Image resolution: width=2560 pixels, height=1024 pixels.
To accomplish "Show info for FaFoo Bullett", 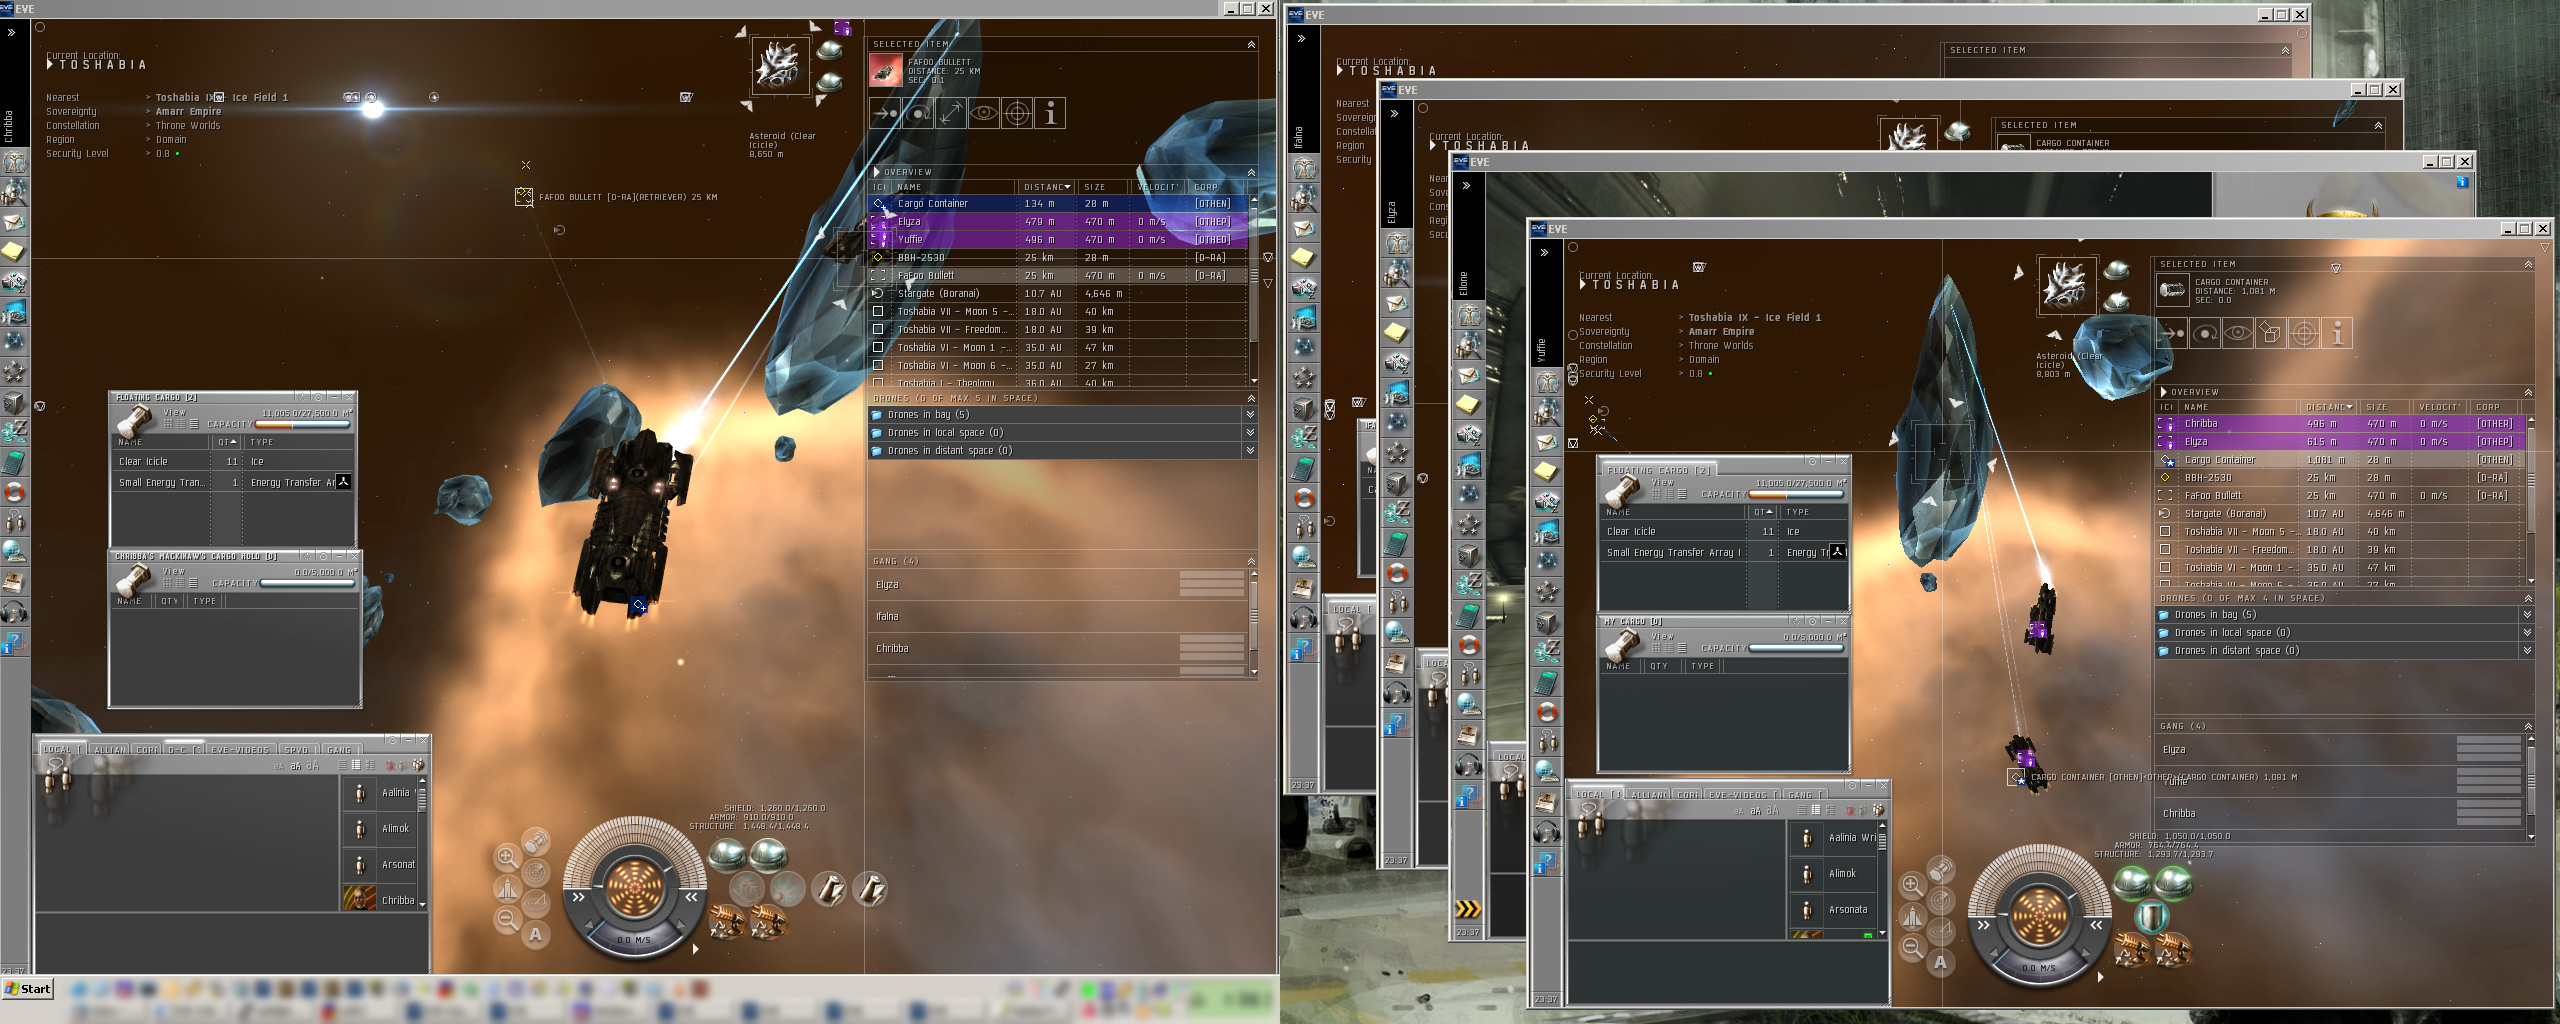I will pyautogui.click(x=1050, y=113).
